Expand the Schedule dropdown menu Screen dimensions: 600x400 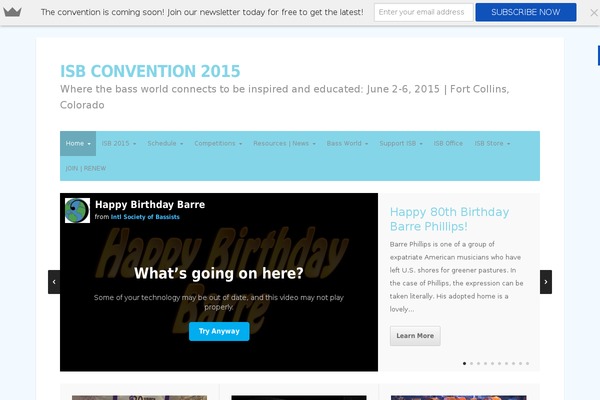[165, 144]
